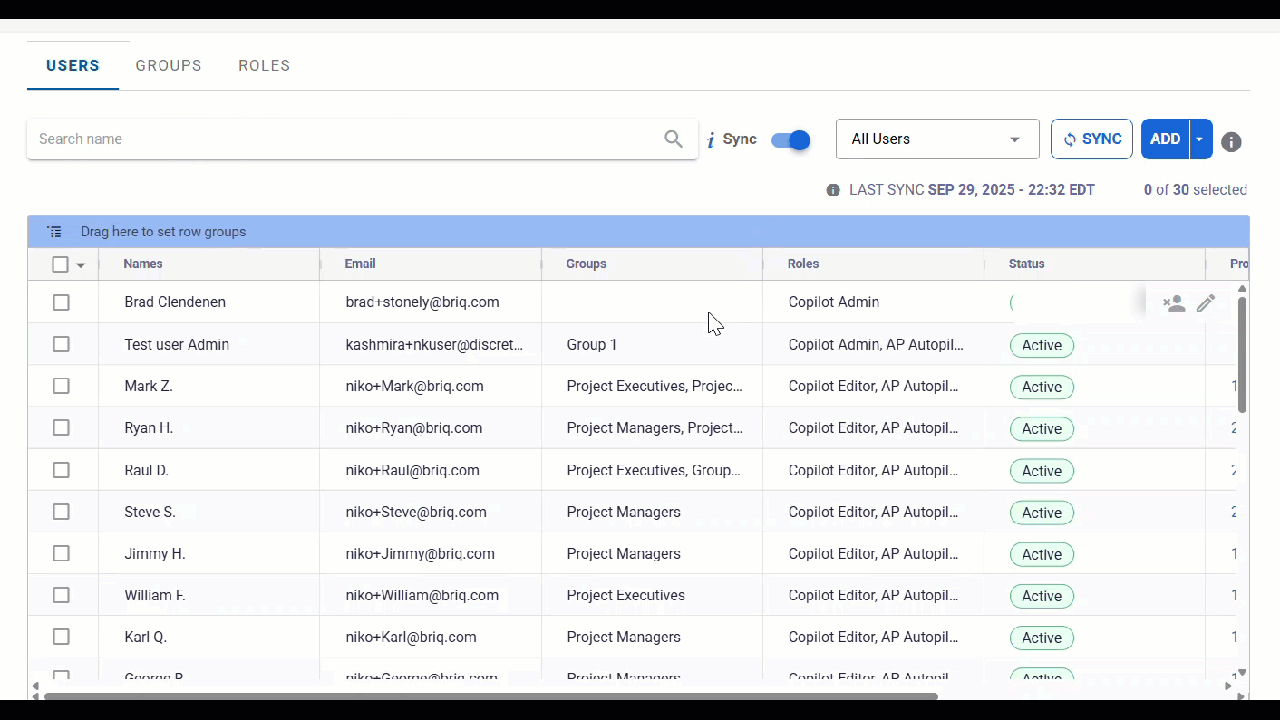Click email niko+Ryan@briq.com
The image size is (1280, 720).
414,428
